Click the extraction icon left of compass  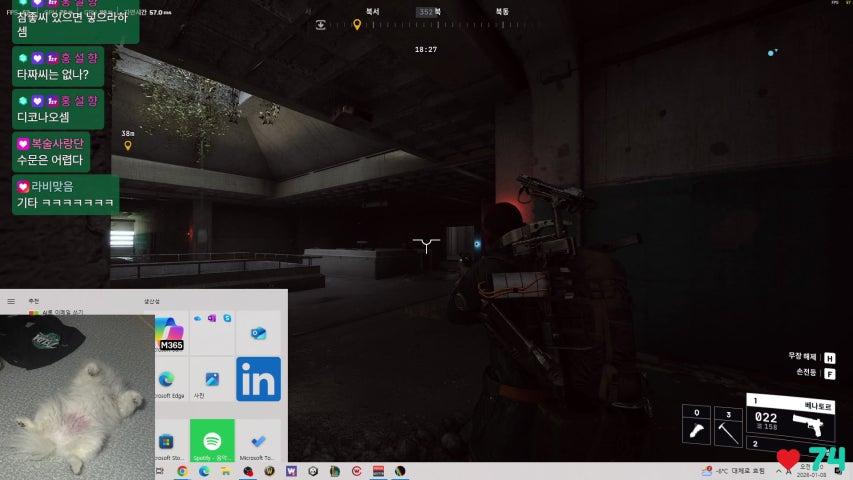click(321, 24)
